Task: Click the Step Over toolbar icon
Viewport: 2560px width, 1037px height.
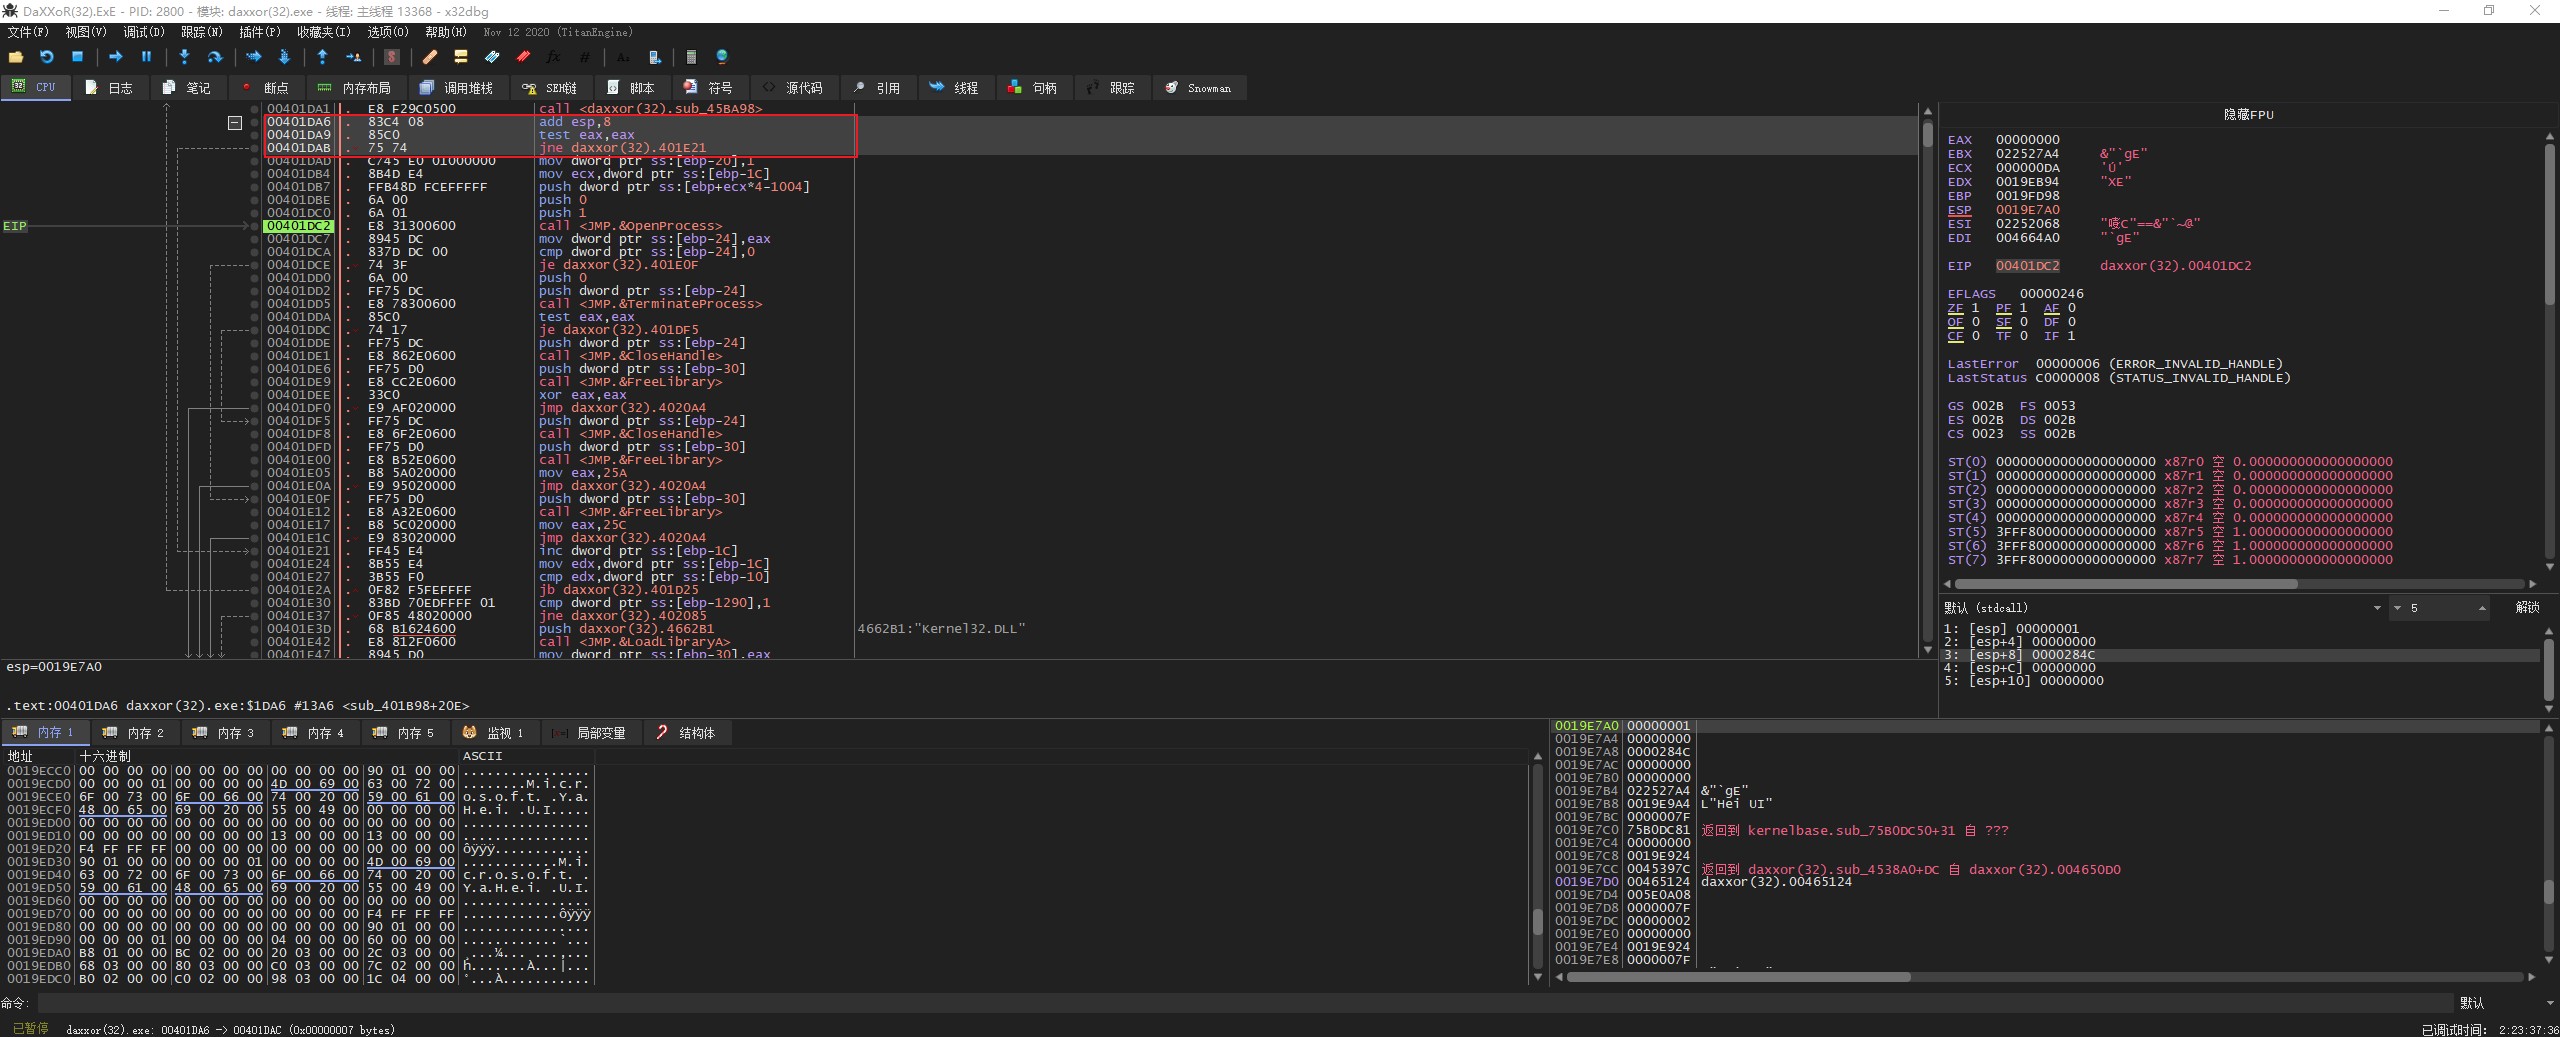Action: [x=214, y=57]
